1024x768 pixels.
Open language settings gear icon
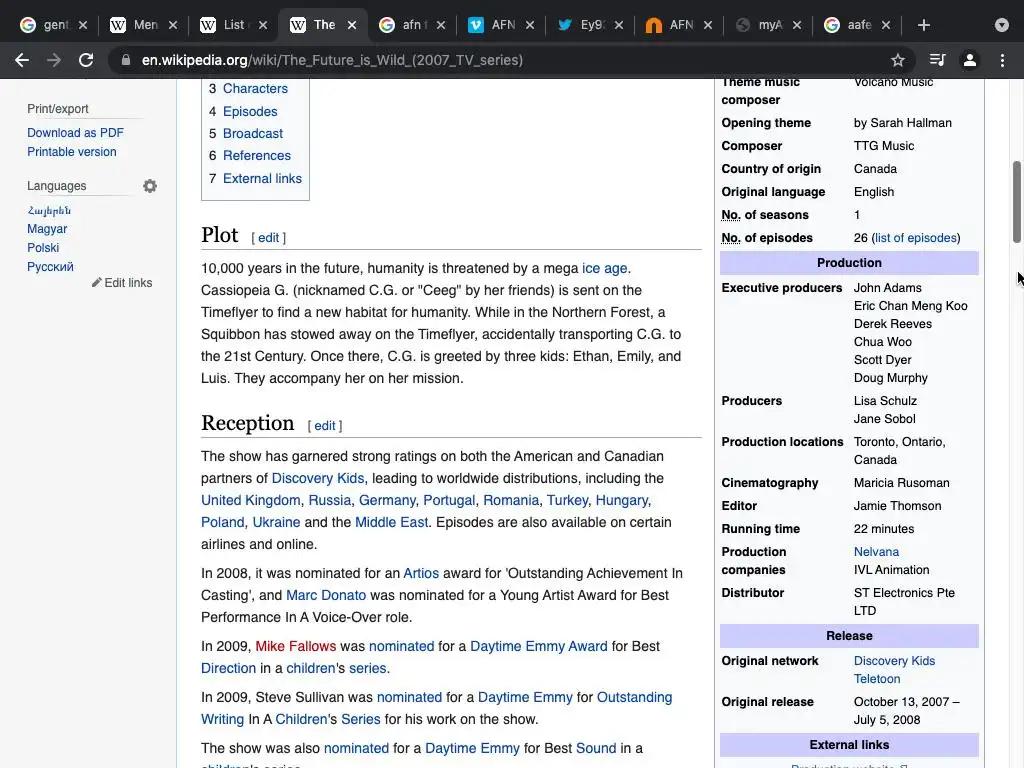tap(150, 186)
